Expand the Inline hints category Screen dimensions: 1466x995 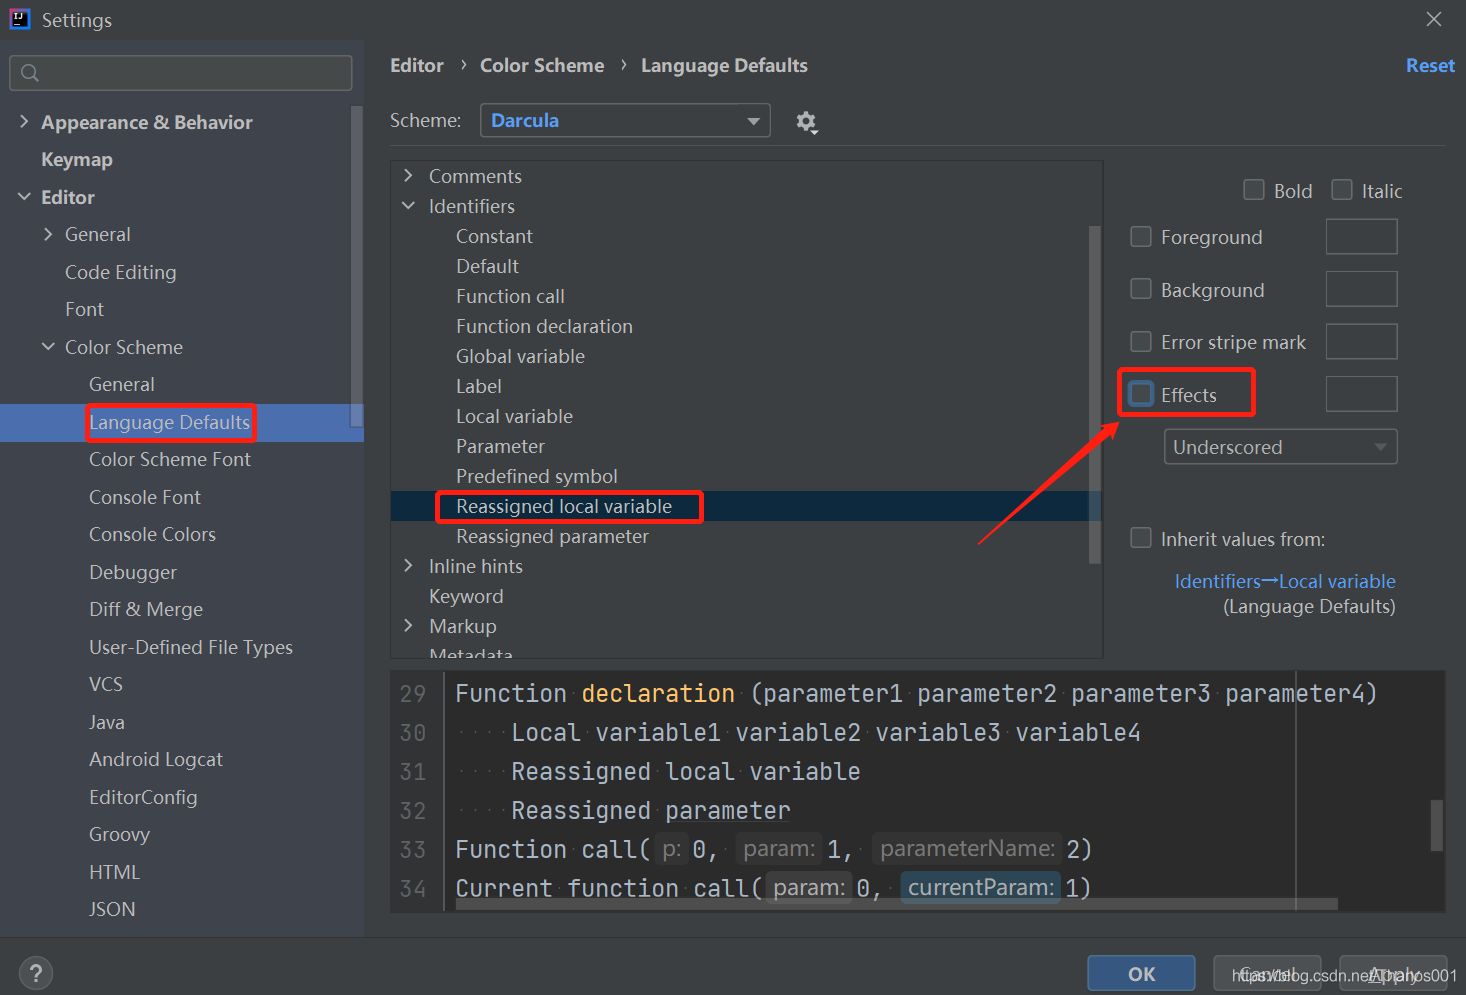pos(408,566)
